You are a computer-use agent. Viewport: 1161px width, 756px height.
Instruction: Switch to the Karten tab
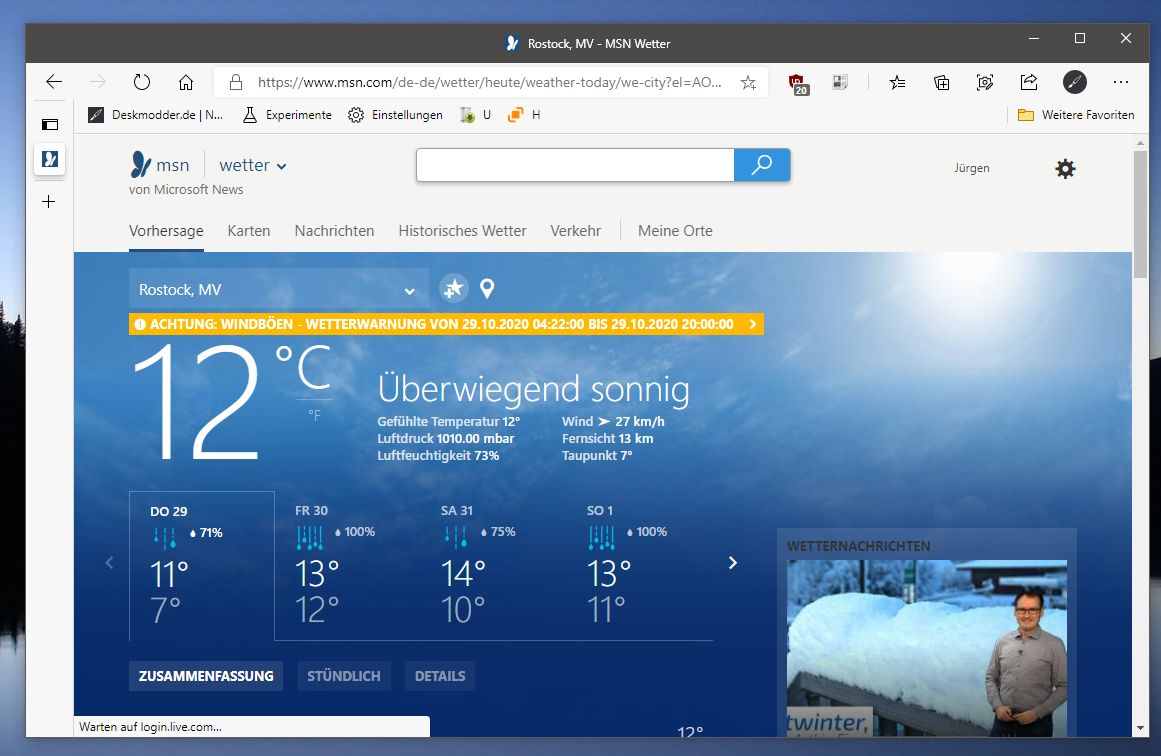(x=249, y=231)
